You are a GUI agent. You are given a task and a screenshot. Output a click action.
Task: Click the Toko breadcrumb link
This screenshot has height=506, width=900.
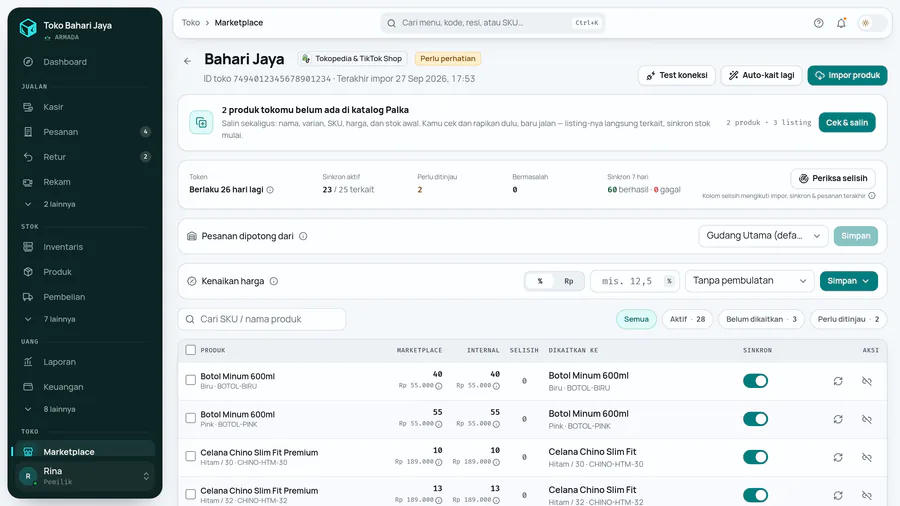tap(191, 23)
